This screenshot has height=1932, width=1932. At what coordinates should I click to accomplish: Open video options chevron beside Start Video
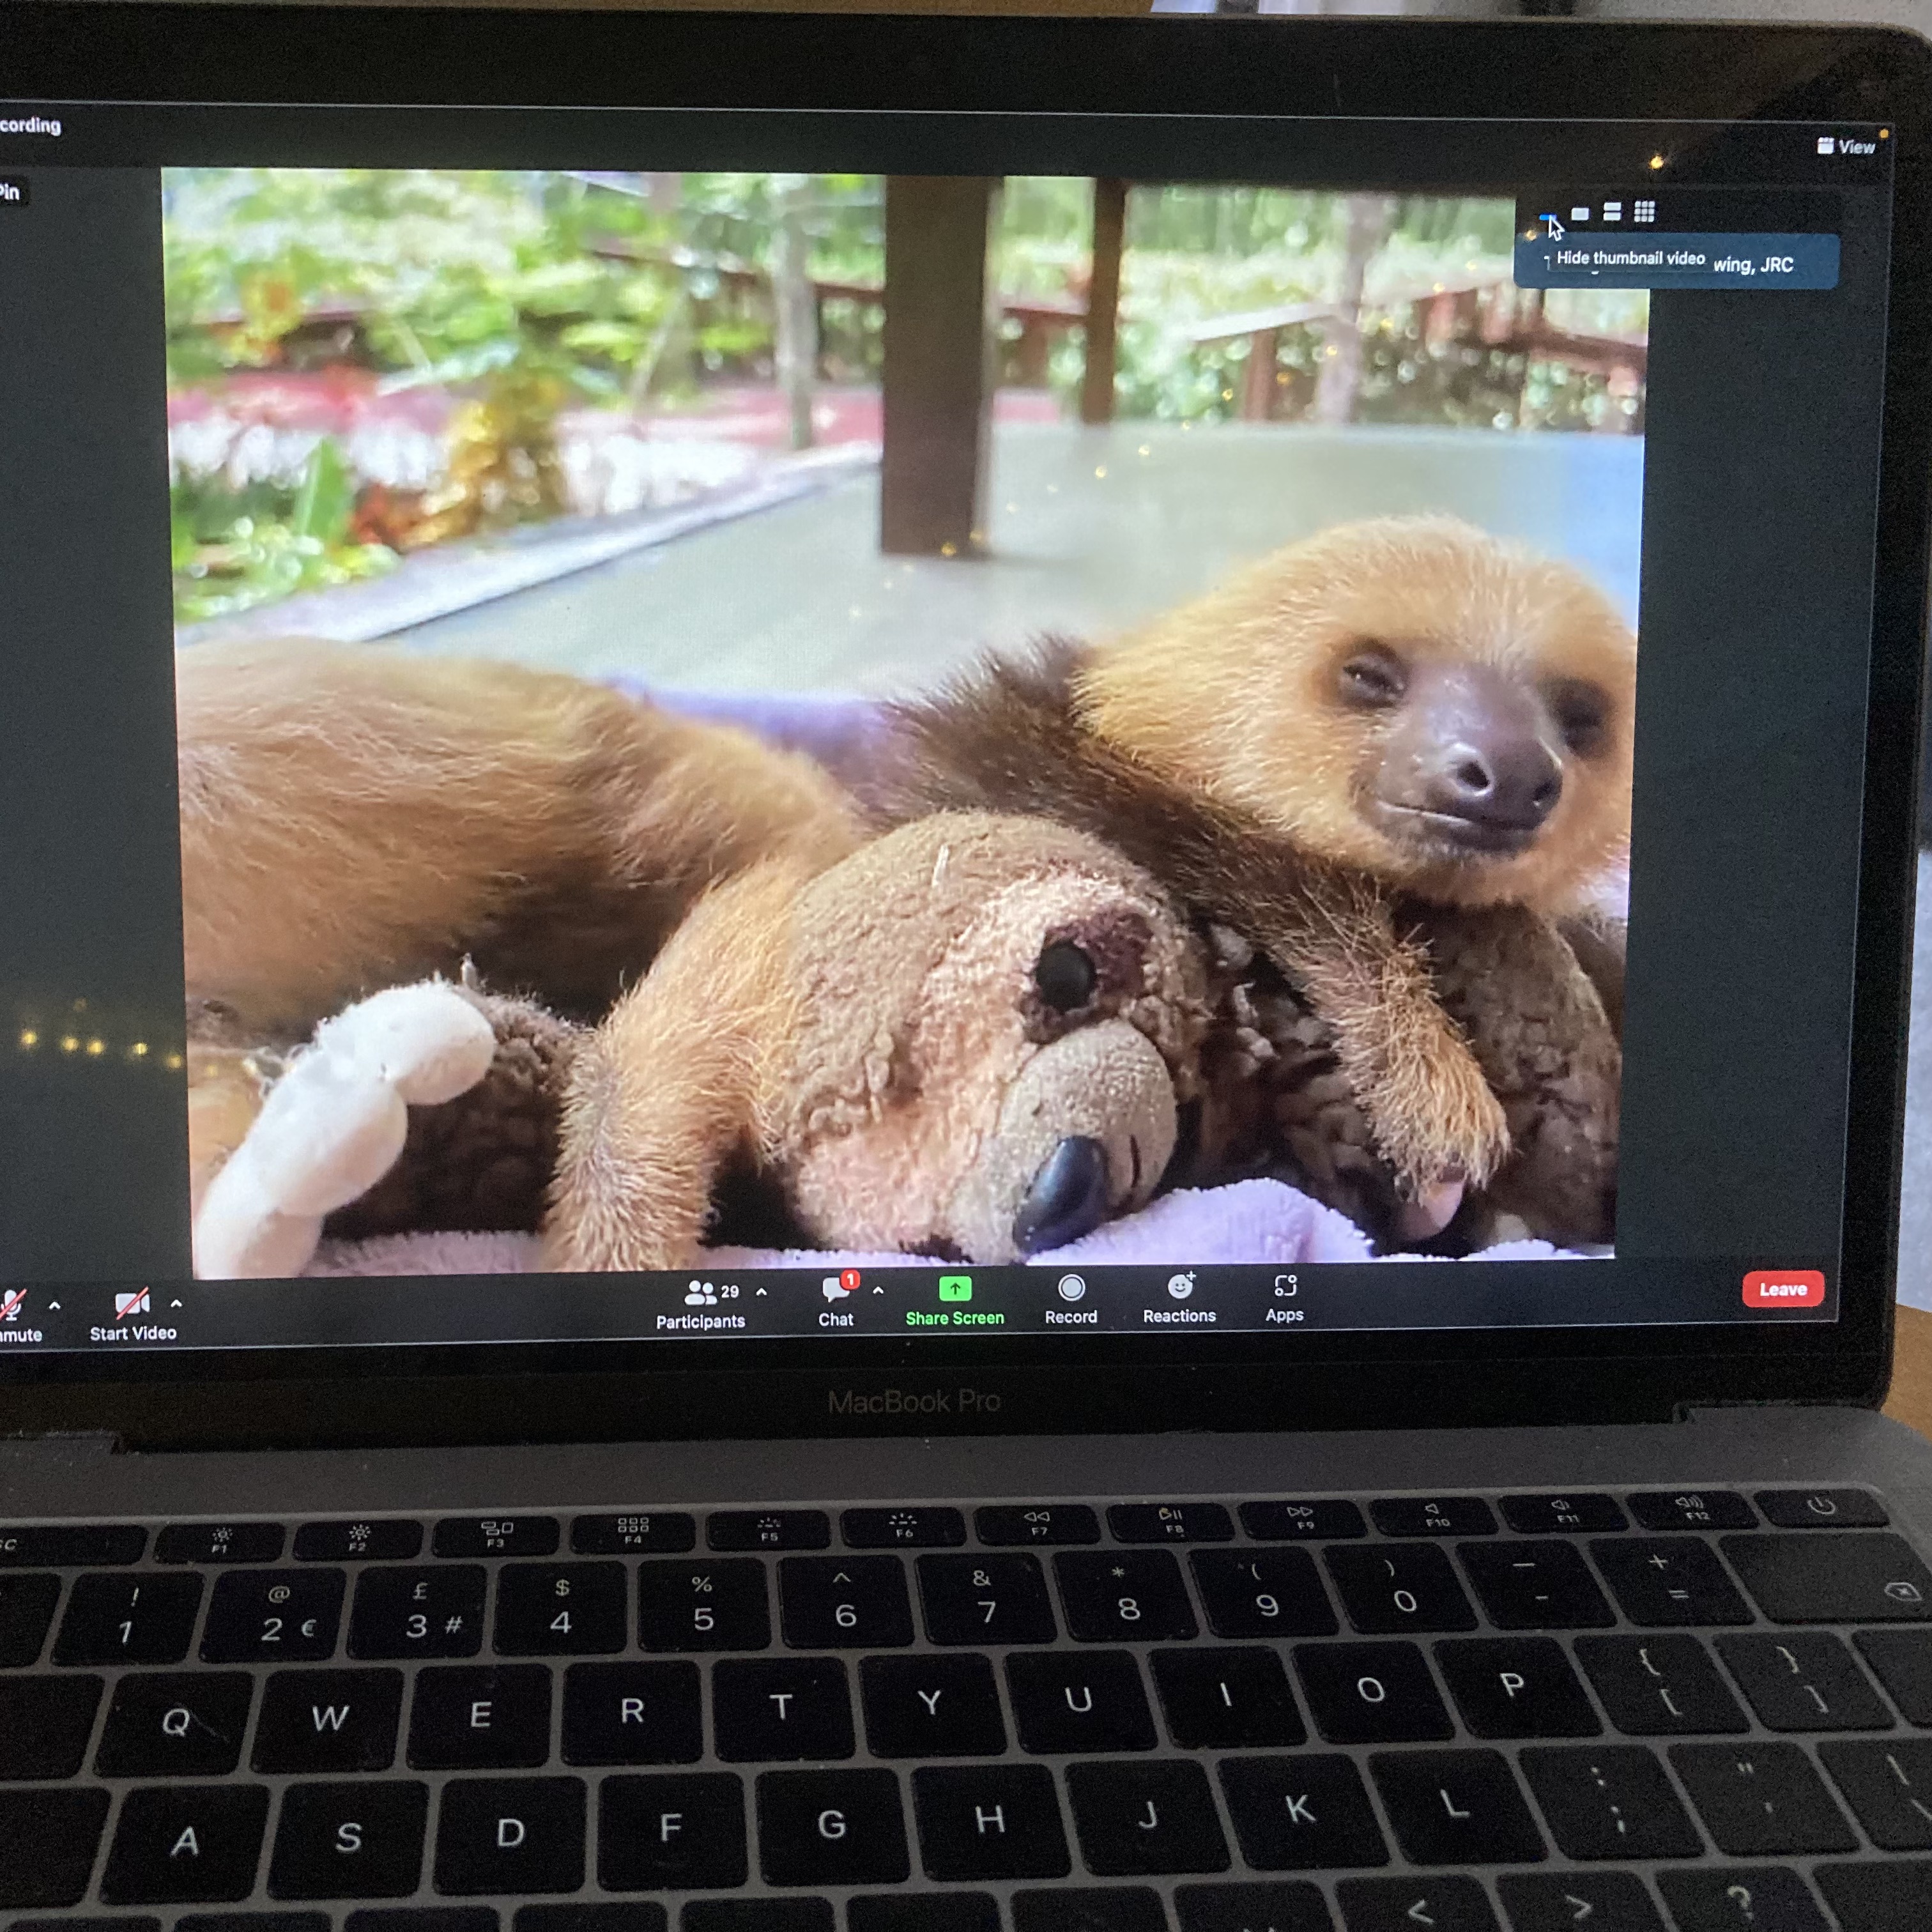176,1303
